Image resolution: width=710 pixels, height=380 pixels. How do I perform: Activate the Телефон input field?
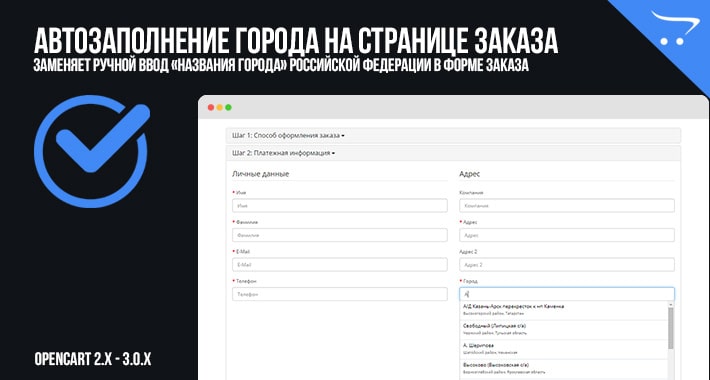[x=340, y=294]
